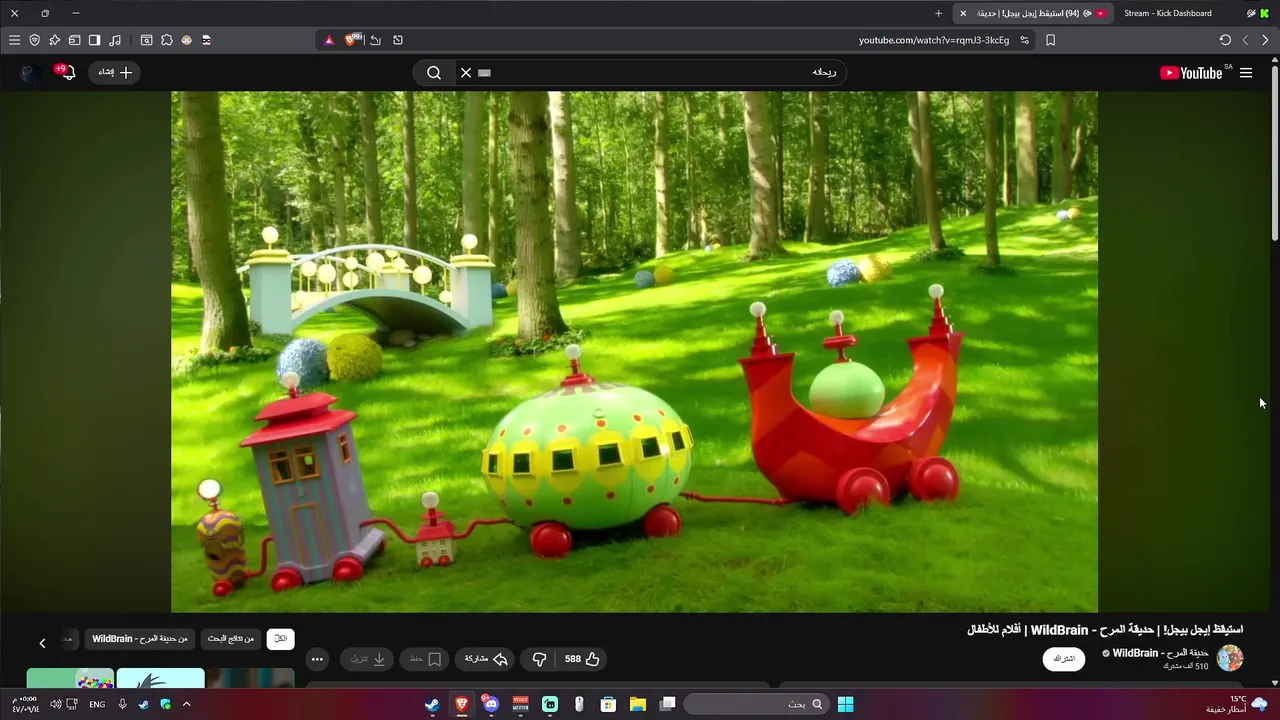Open Discord from the taskbar
Viewport: 1280px width, 720px height.
(490, 704)
